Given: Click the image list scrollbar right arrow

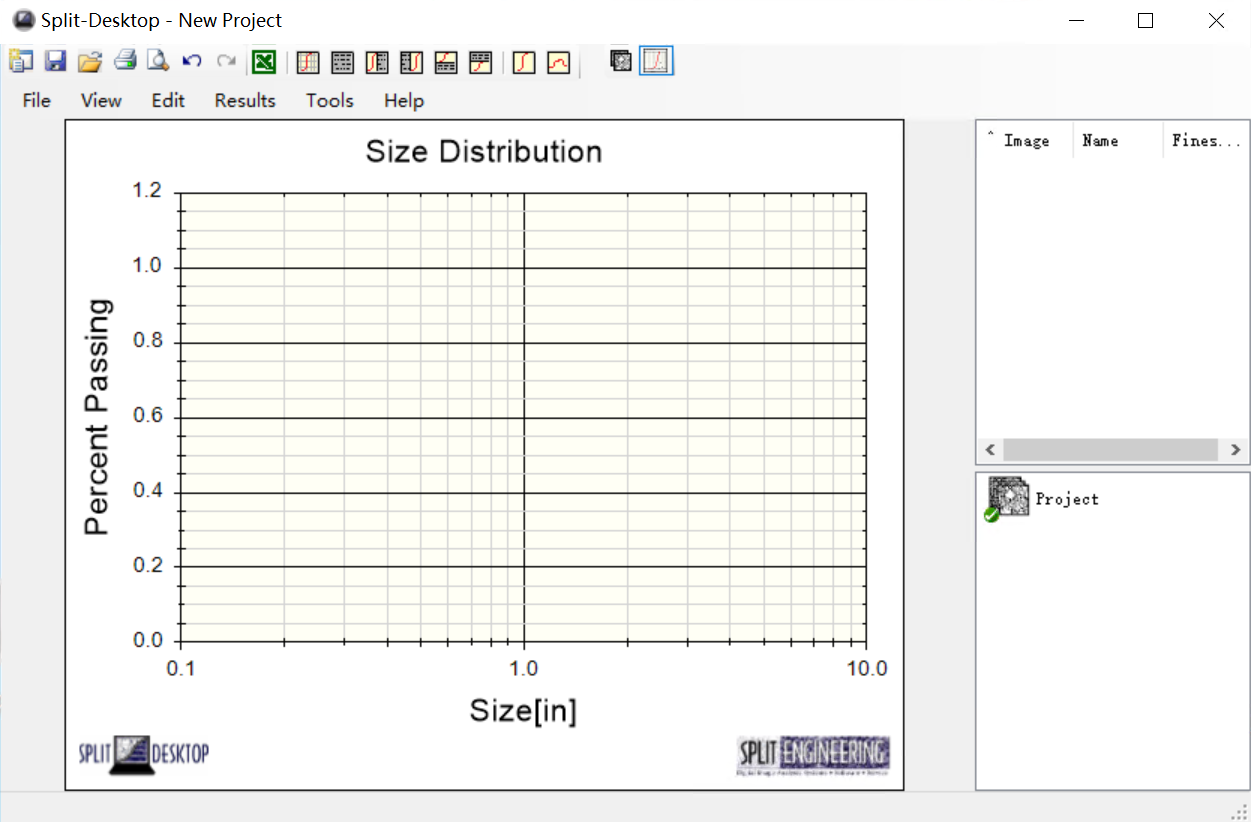Looking at the screenshot, I should click(x=1236, y=450).
